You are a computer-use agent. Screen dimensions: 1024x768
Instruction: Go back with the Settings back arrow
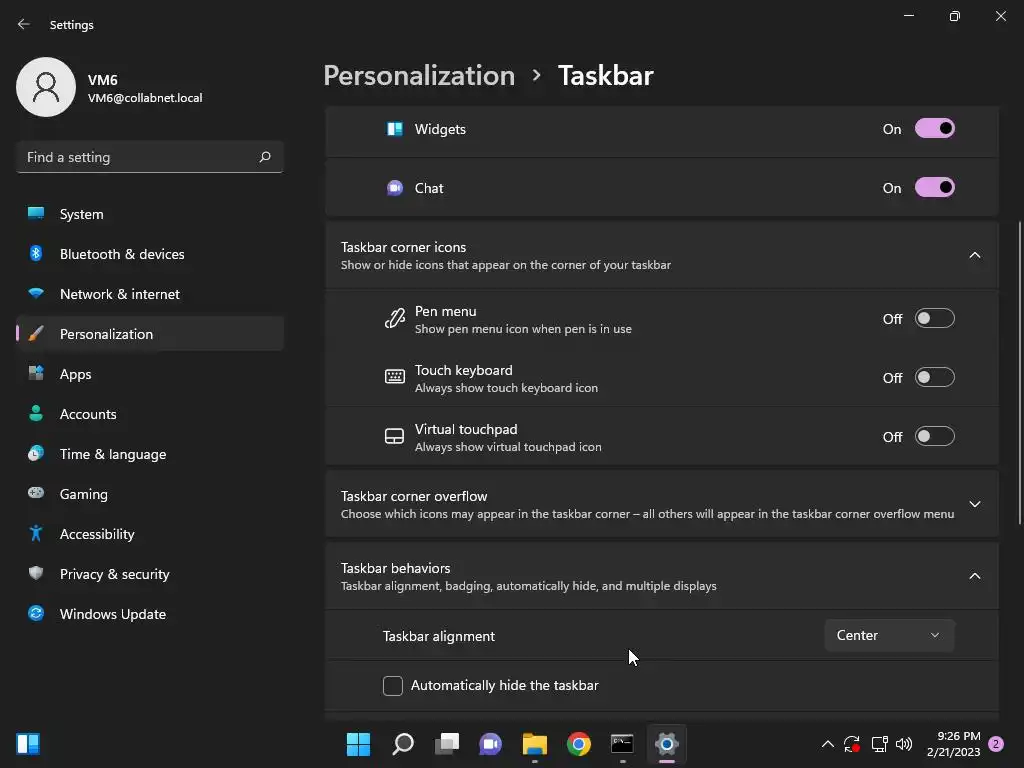click(24, 24)
